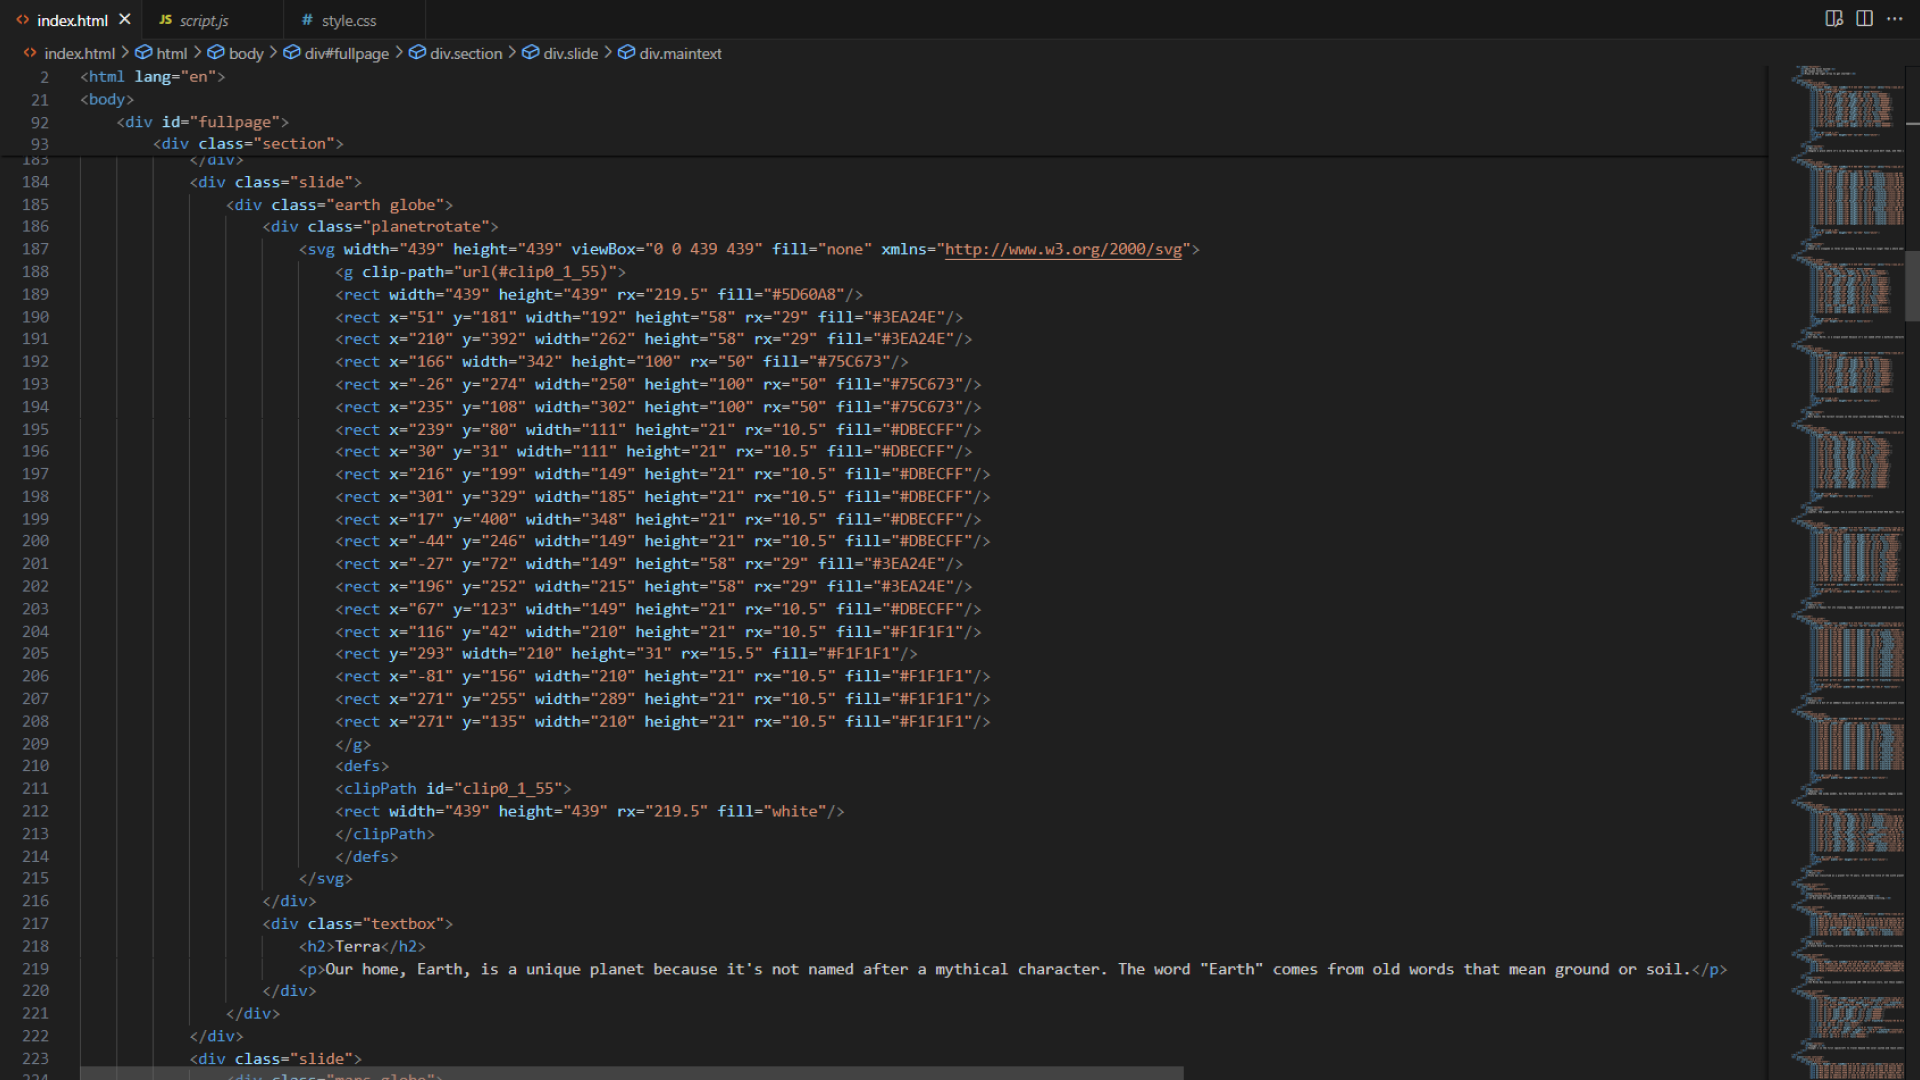Jump to sticky line <html lang="en">
The width and height of the screenshot is (1920, 1080).
tap(153, 77)
